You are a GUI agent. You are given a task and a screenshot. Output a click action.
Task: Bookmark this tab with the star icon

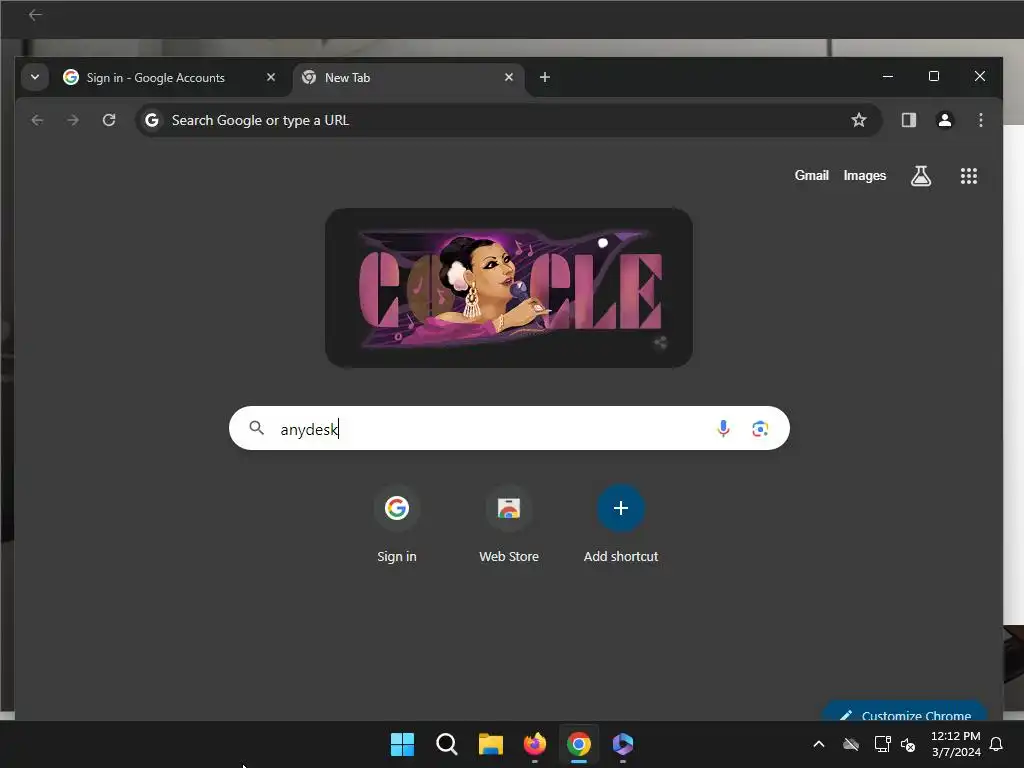(x=859, y=120)
